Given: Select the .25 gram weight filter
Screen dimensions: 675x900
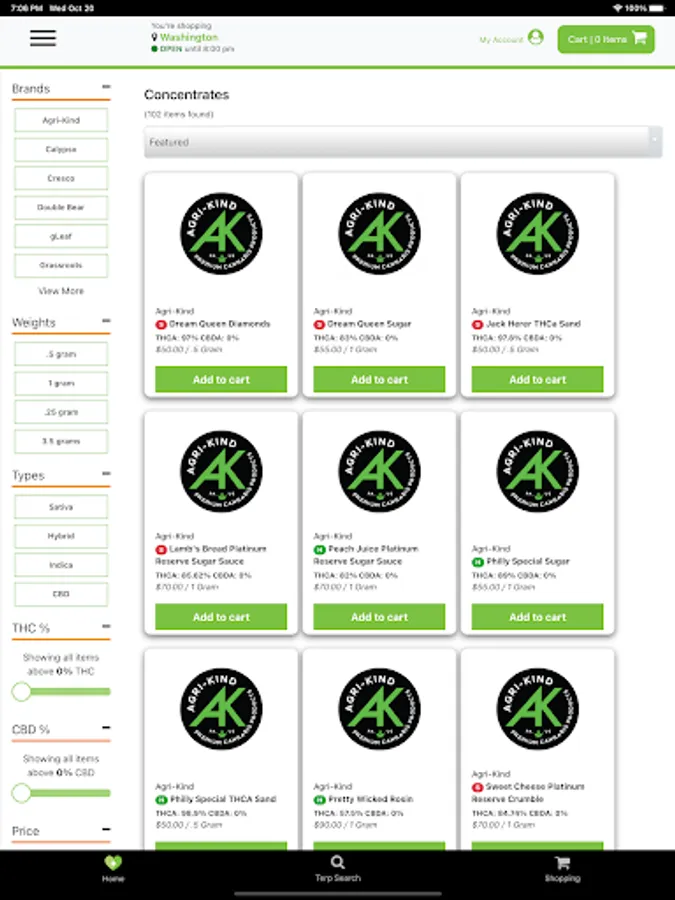Looking at the screenshot, I should 61,412.
